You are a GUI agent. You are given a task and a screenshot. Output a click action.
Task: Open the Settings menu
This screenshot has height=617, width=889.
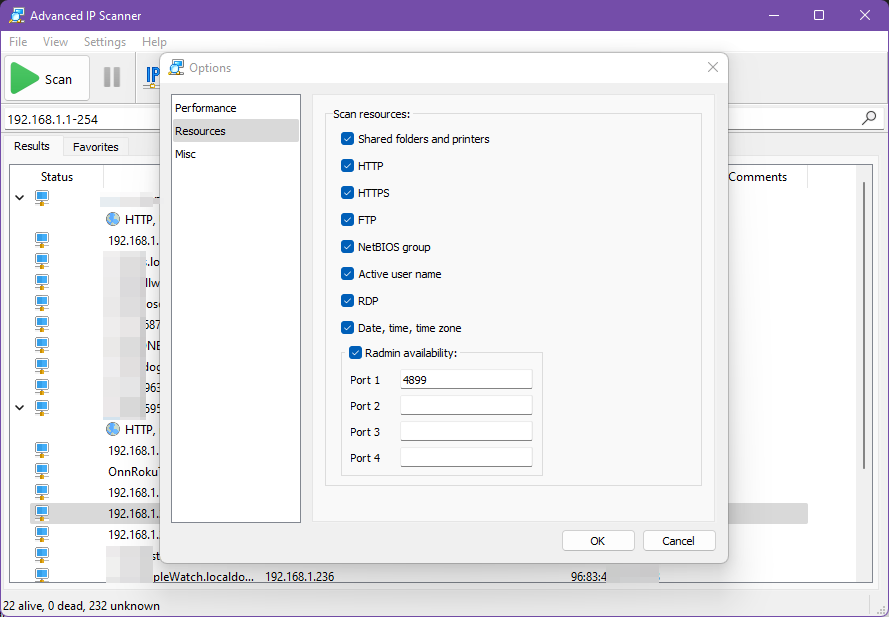(x=105, y=42)
